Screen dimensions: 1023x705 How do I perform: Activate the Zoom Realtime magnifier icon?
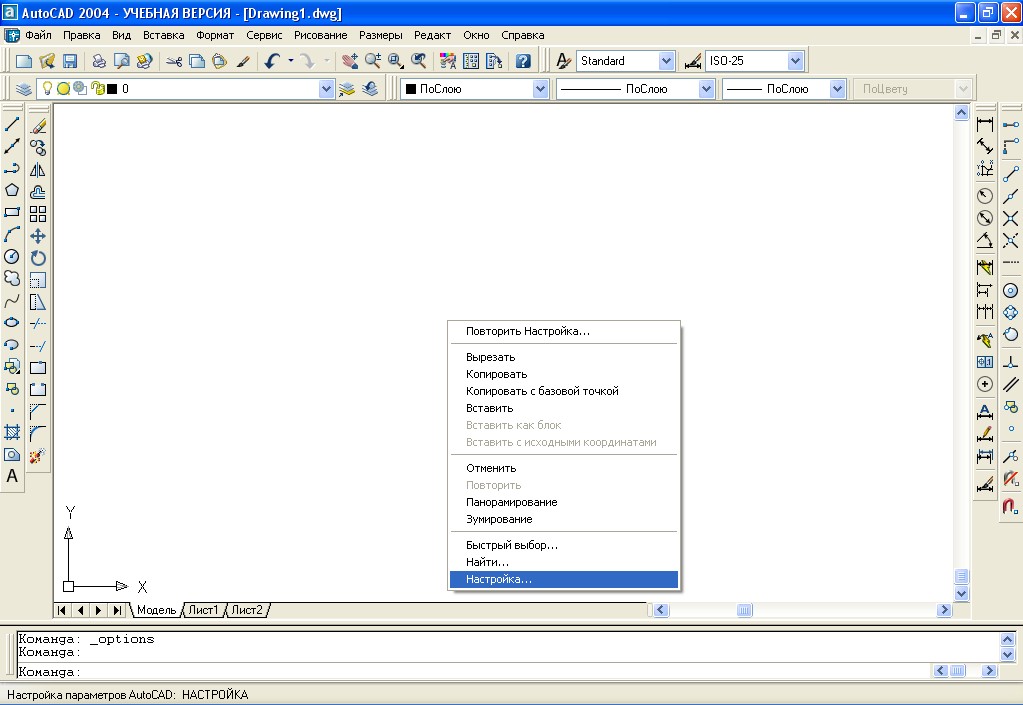tap(373, 61)
